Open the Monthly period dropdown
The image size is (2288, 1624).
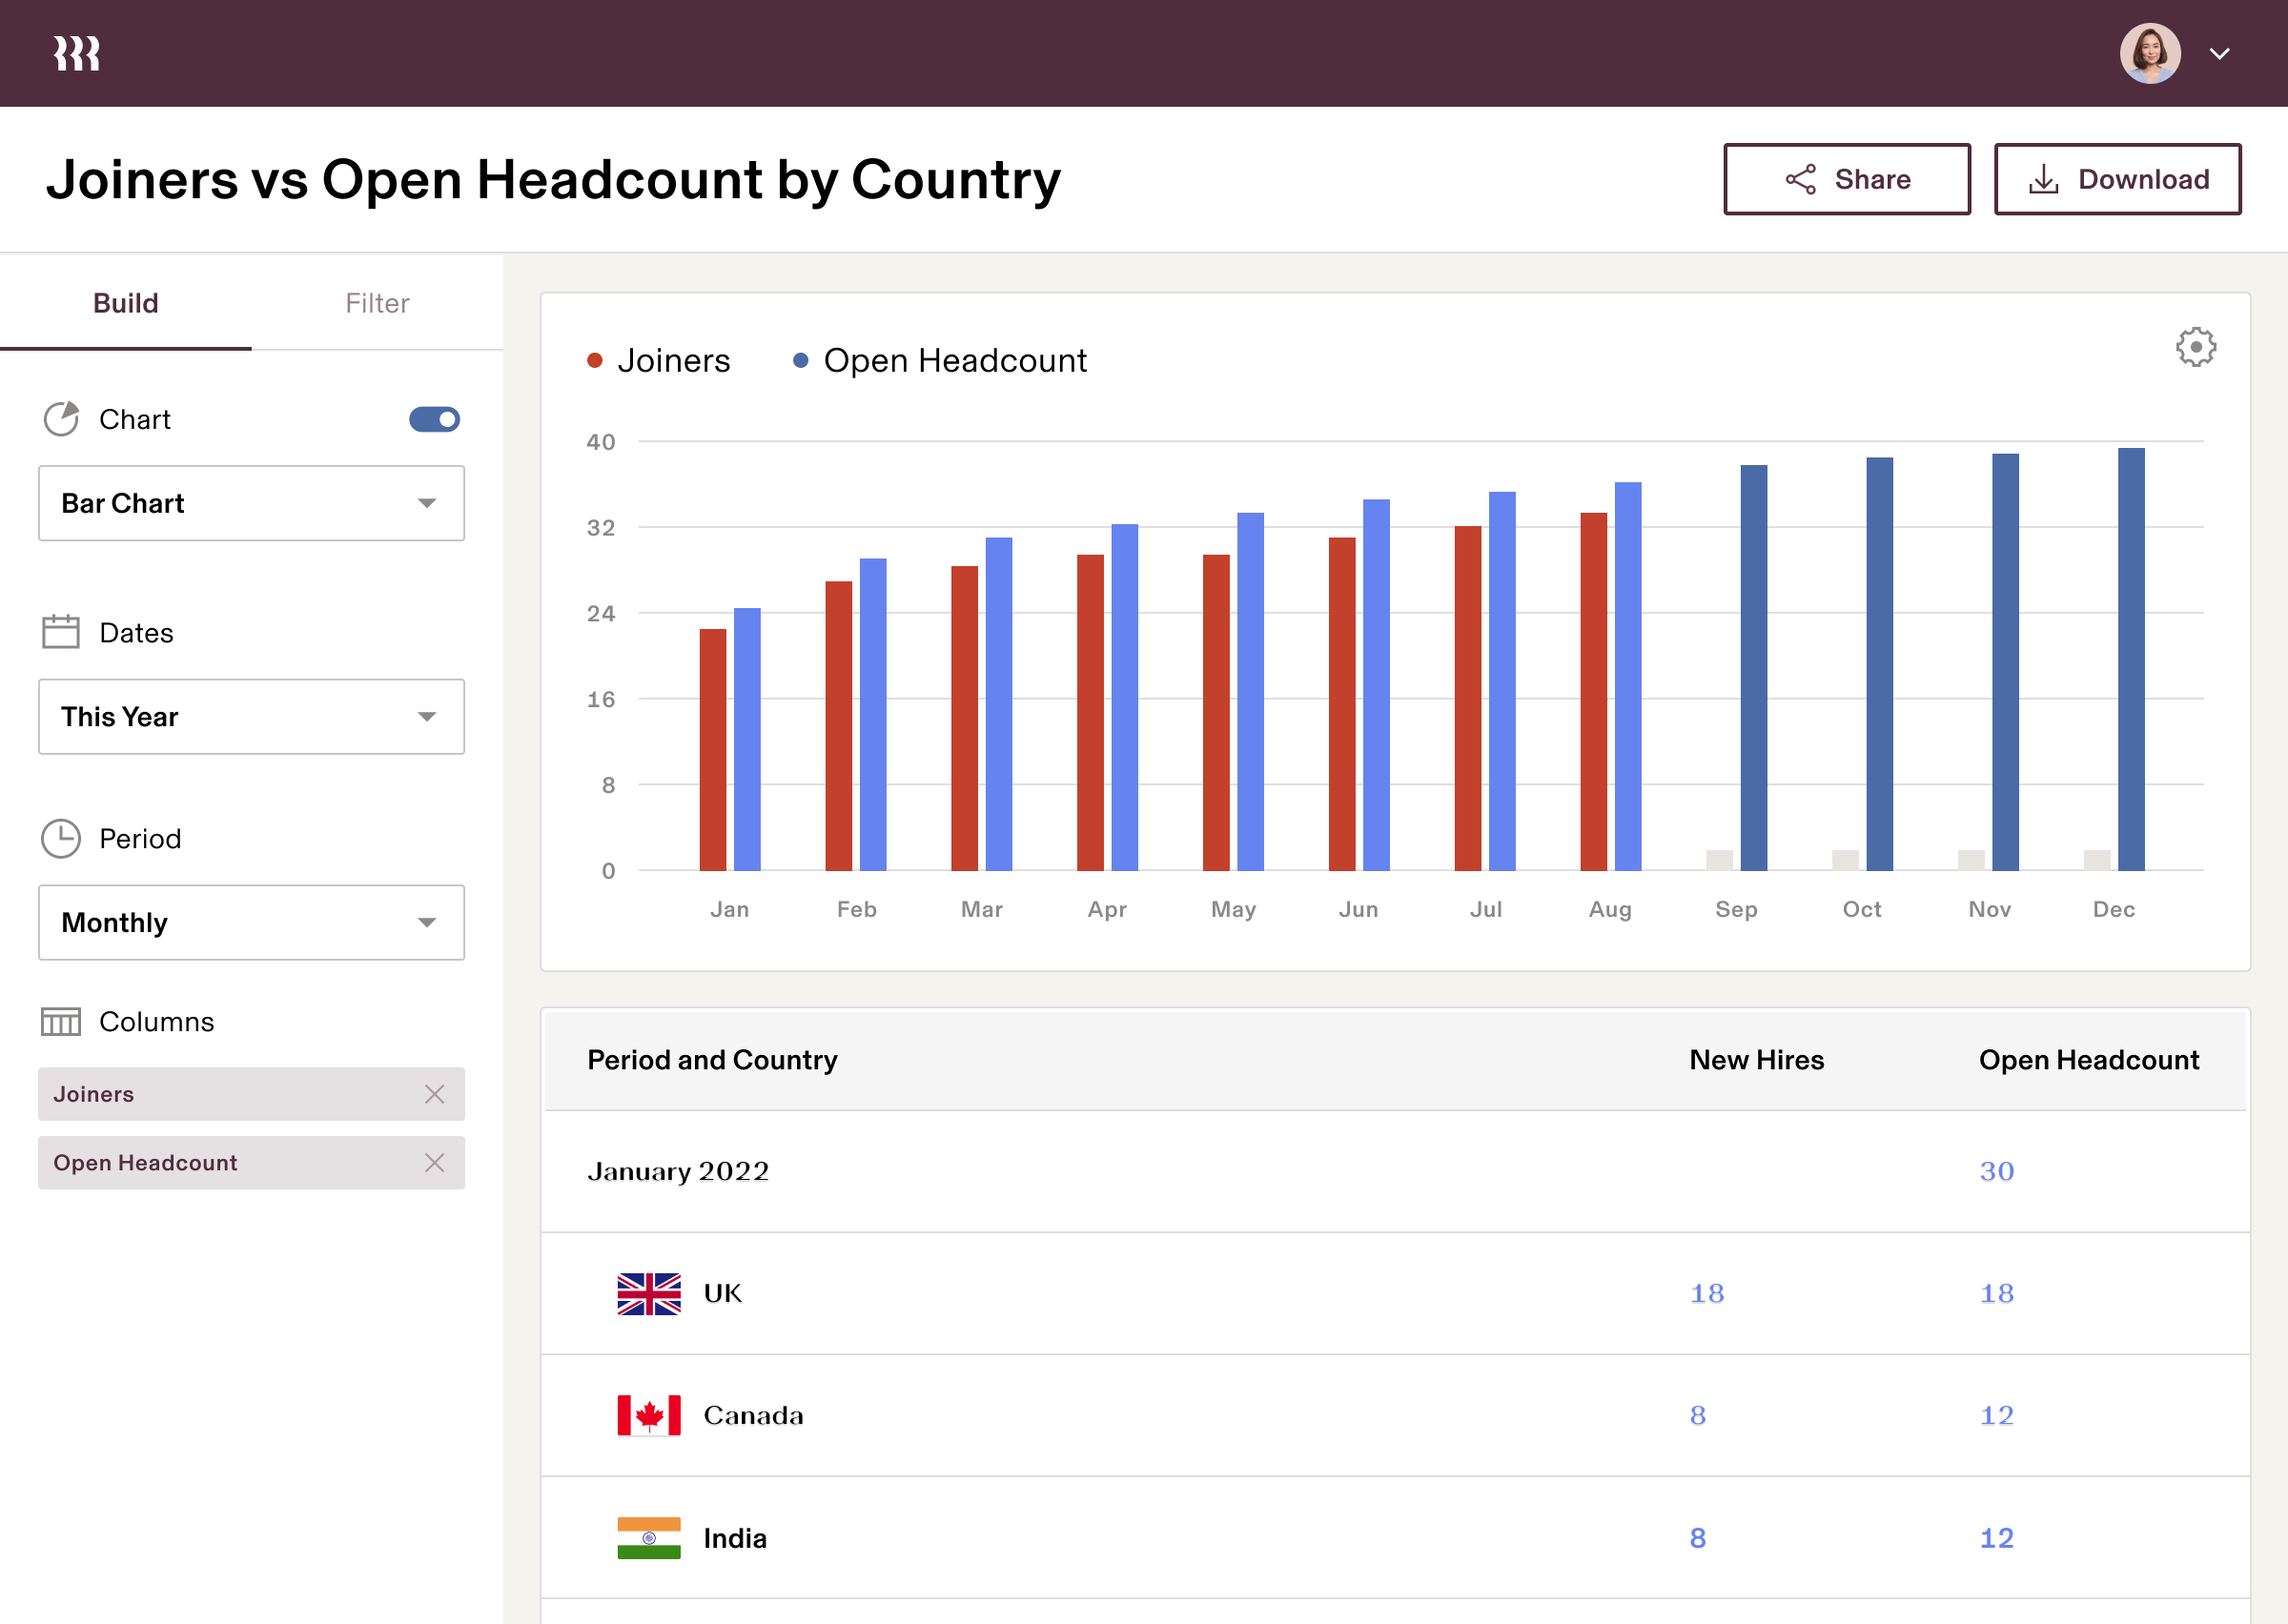coord(251,922)
